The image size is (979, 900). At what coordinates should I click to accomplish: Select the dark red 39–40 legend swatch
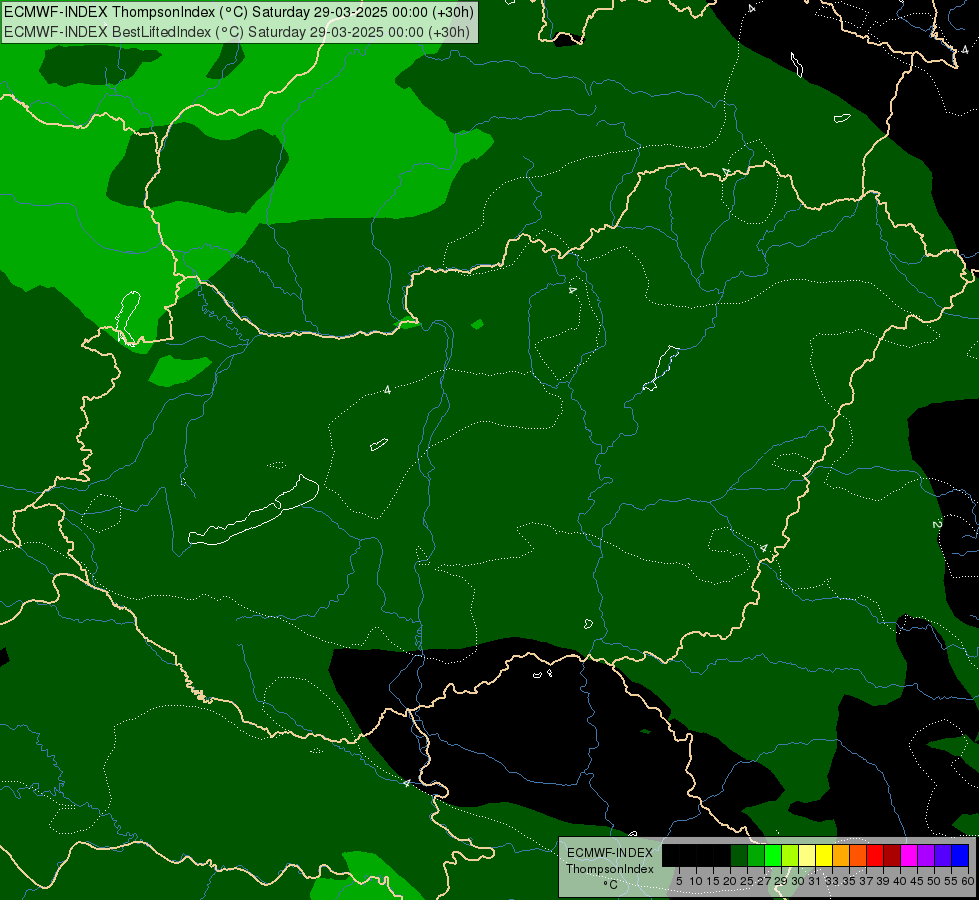click(892, 855)
